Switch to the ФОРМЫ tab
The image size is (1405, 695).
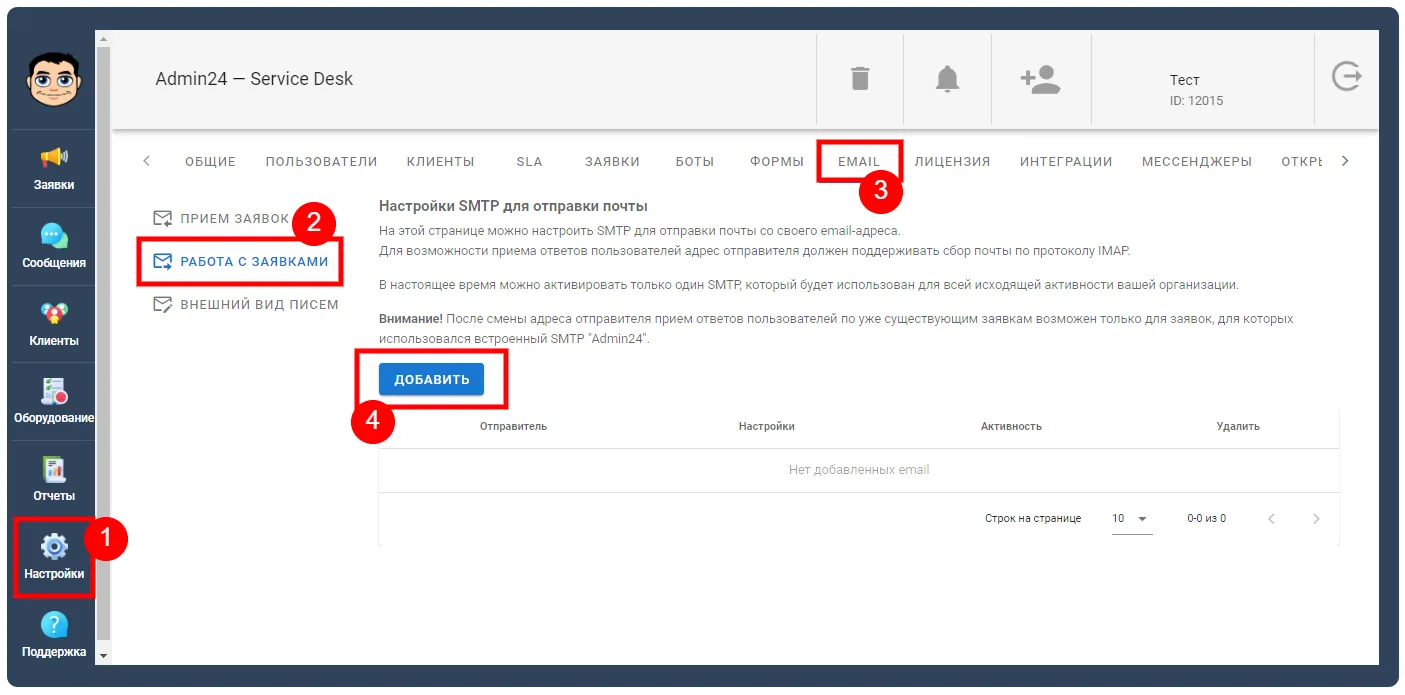click(x=777, y=161)
